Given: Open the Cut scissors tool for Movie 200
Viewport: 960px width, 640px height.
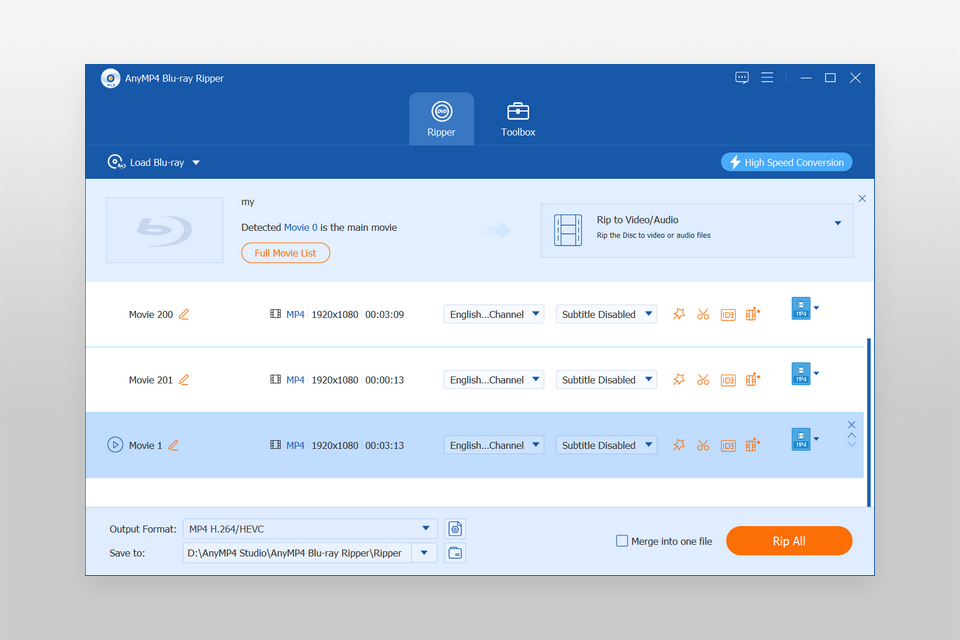Looking at the screenshot, I should [x=703, y=314].
